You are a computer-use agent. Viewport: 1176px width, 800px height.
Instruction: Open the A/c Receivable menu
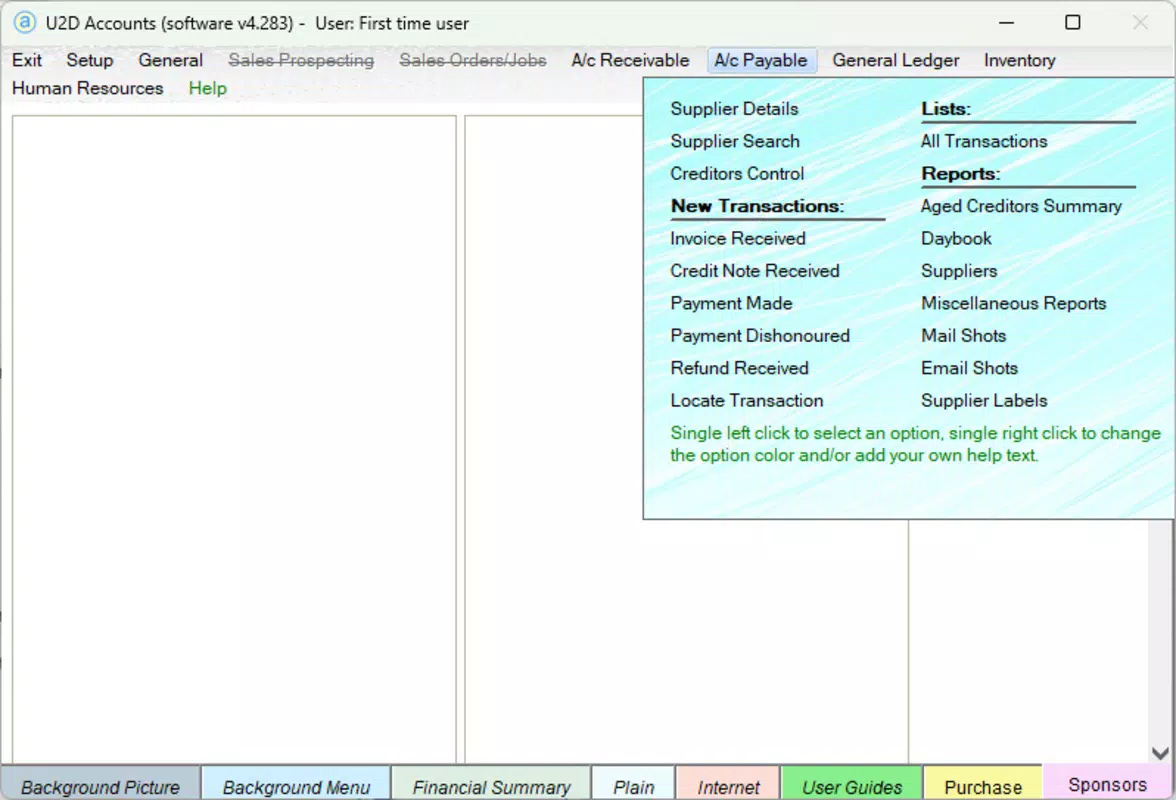630,60
